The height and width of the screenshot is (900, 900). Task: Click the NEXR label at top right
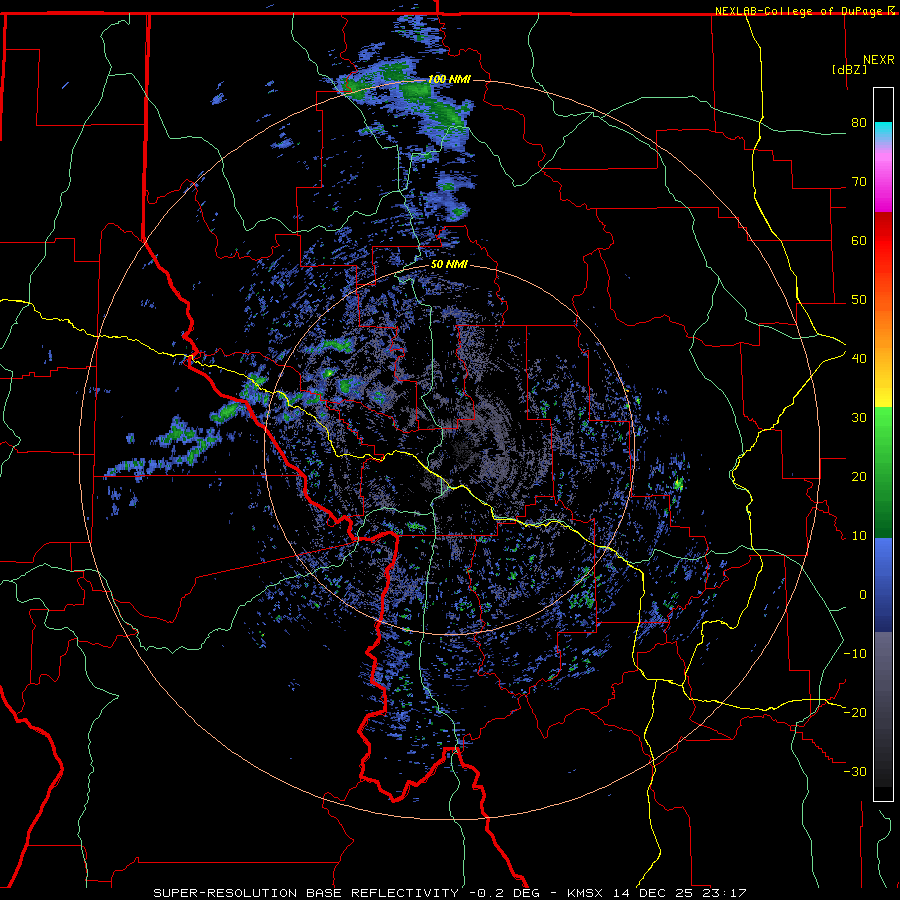click(879, 60)
